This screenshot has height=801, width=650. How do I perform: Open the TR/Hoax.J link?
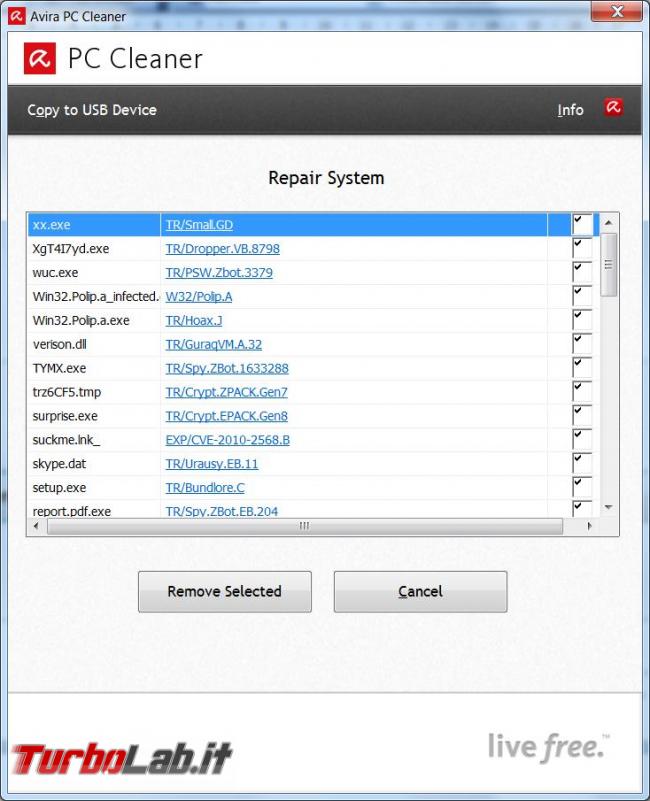coord(194,321)
